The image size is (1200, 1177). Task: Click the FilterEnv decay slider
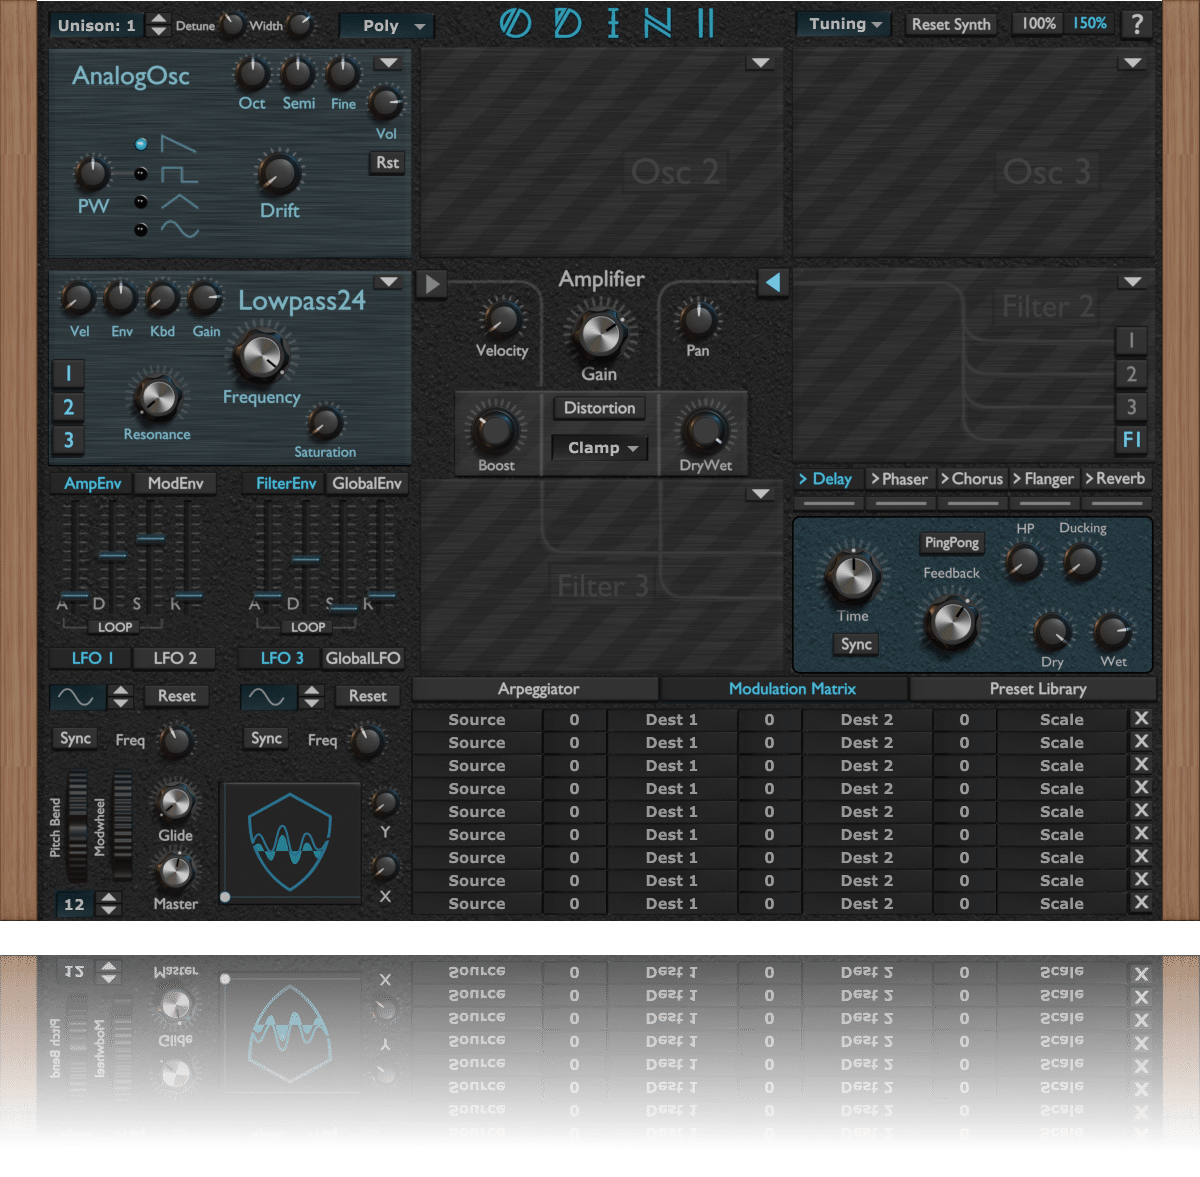(x=305, y=559)
